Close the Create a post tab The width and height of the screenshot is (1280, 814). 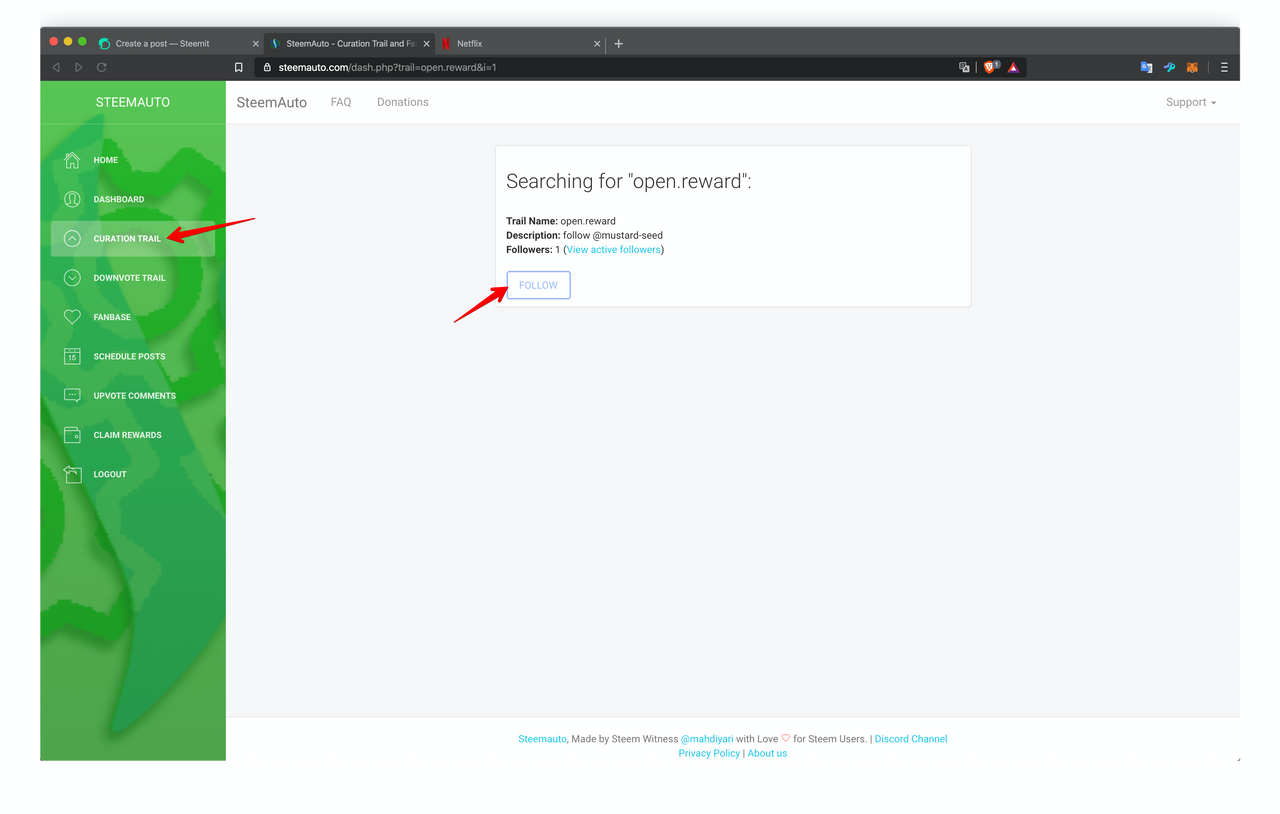pyautogui.click(x=255, y=44)
